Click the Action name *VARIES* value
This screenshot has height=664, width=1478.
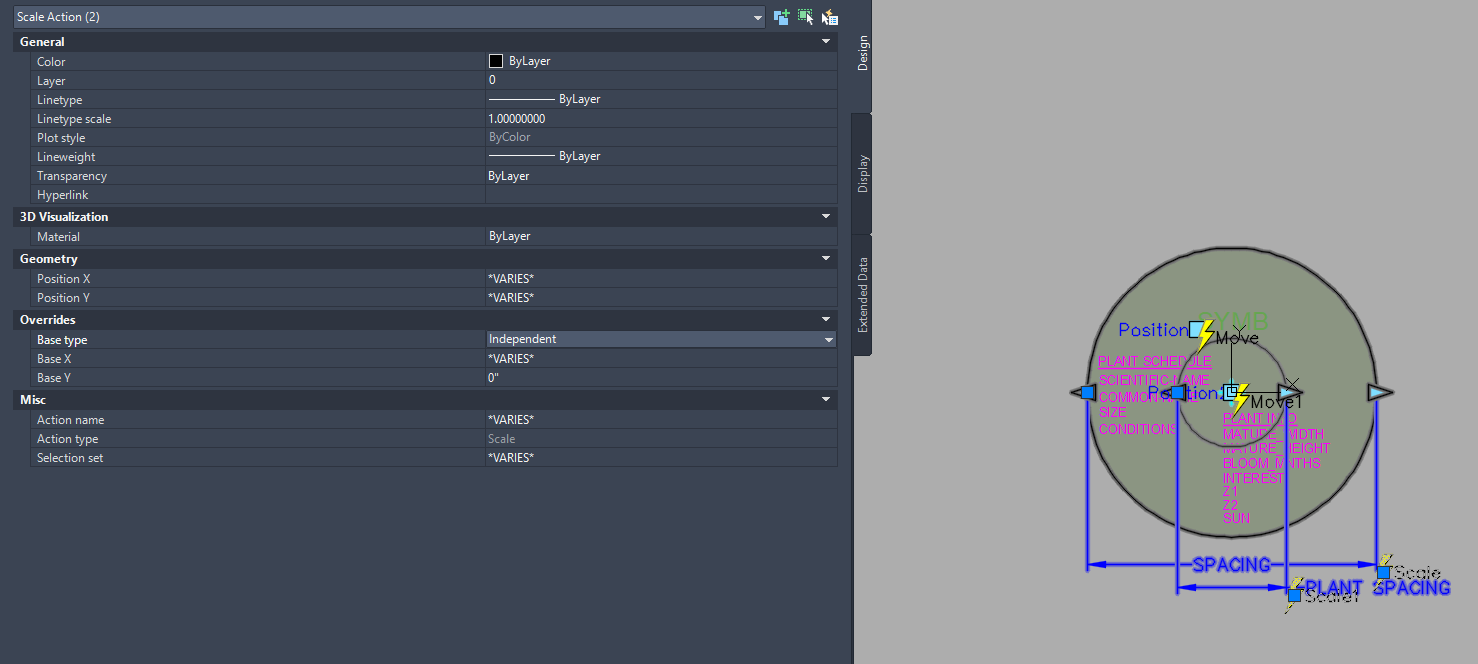[661, 419]
